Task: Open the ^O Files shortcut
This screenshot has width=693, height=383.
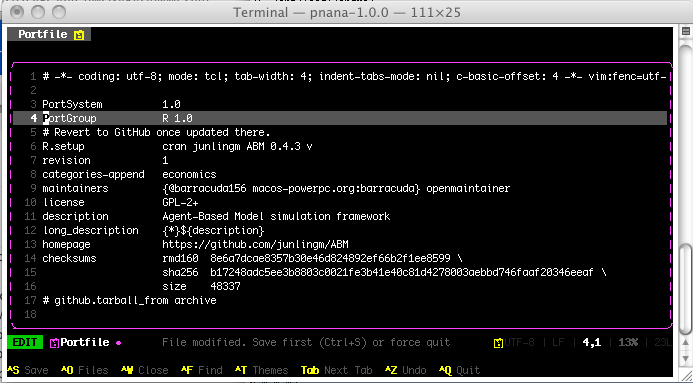Action: pyautogui.click(x=85, y=370)
